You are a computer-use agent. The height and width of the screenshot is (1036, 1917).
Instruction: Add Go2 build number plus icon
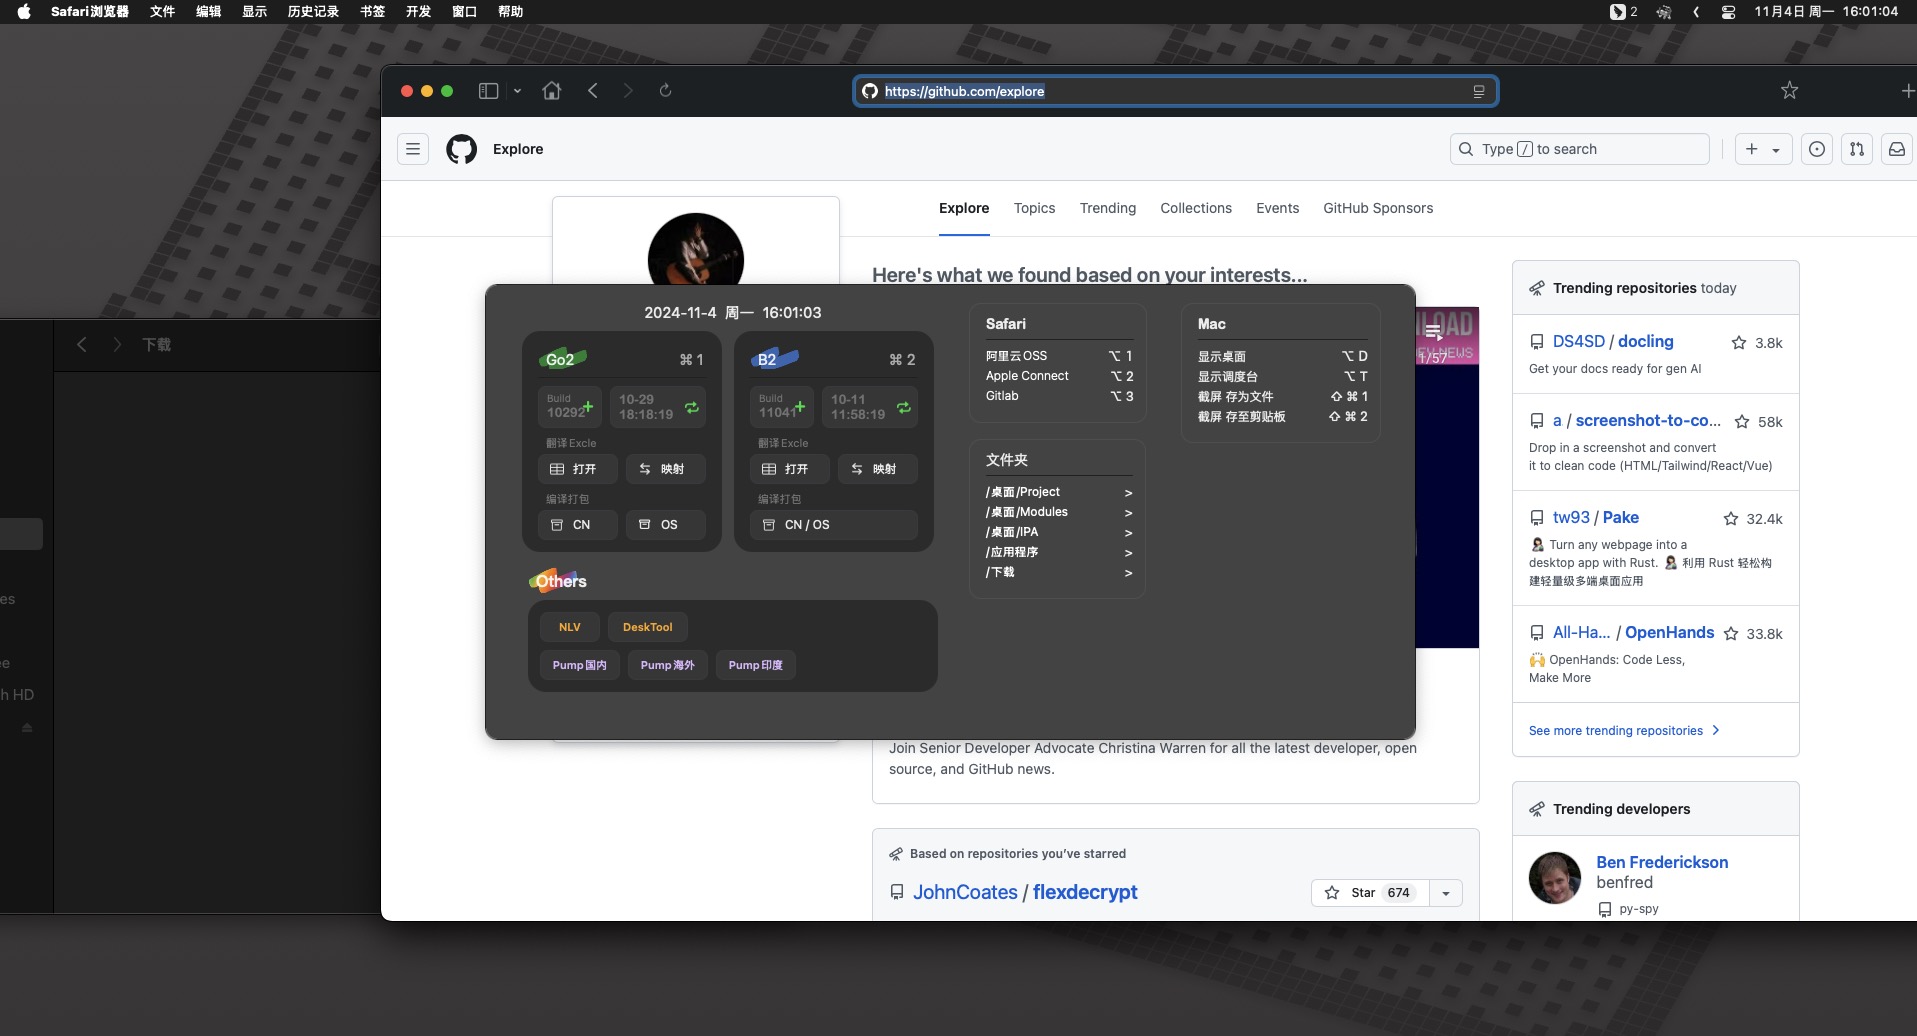tap(588, 407)
